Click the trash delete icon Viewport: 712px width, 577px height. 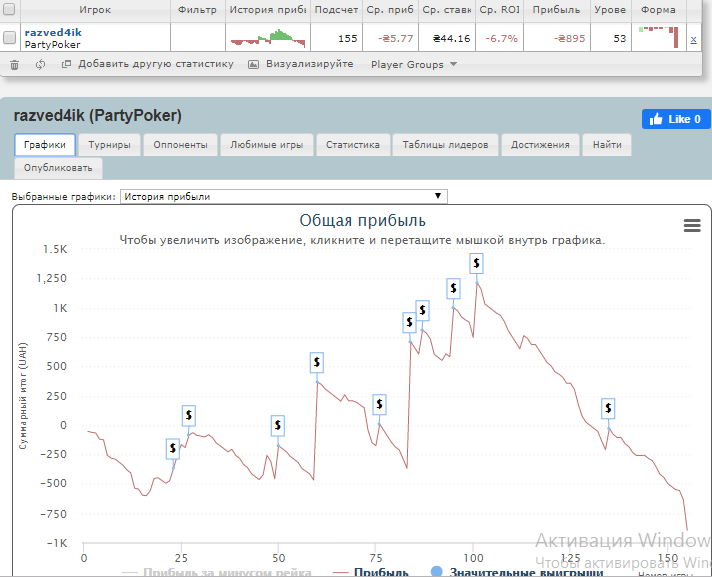(x=15, y=65)
